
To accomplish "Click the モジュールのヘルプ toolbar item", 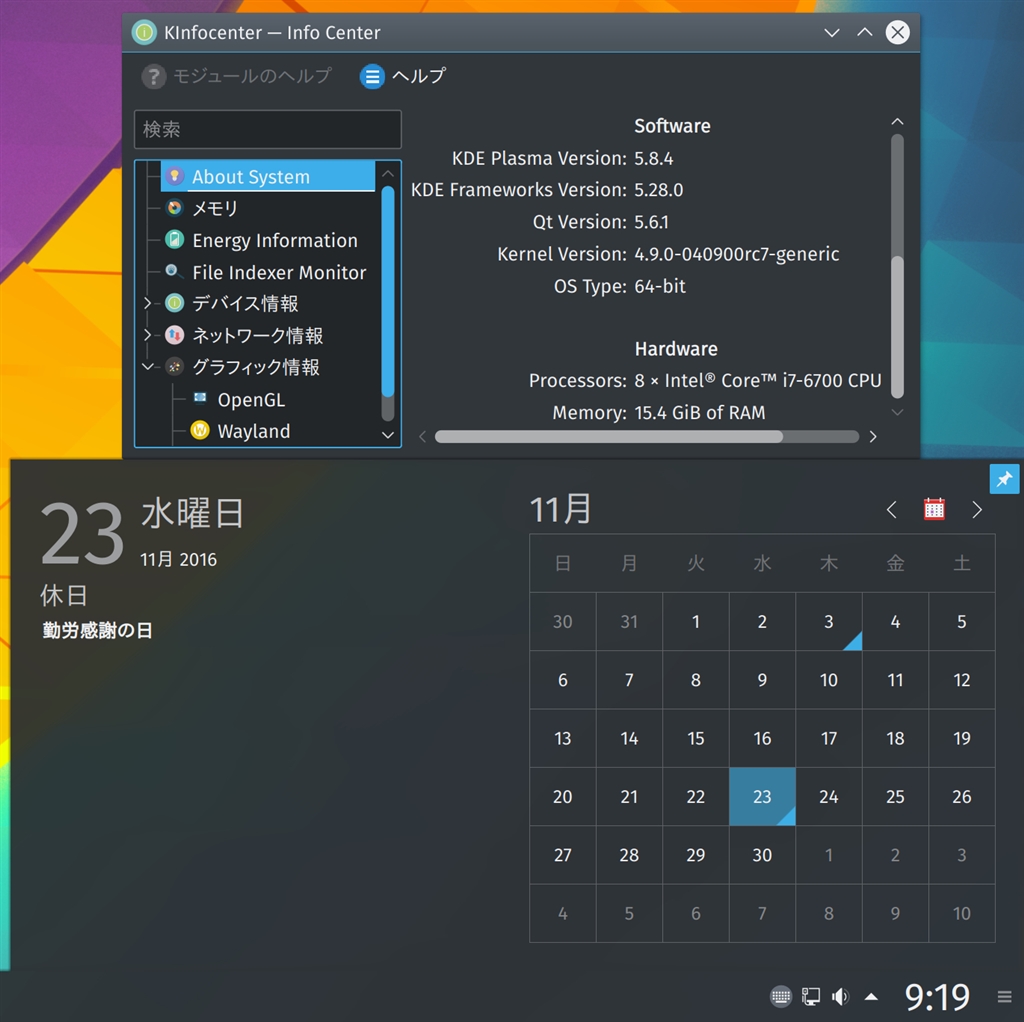I will point(236,76).
